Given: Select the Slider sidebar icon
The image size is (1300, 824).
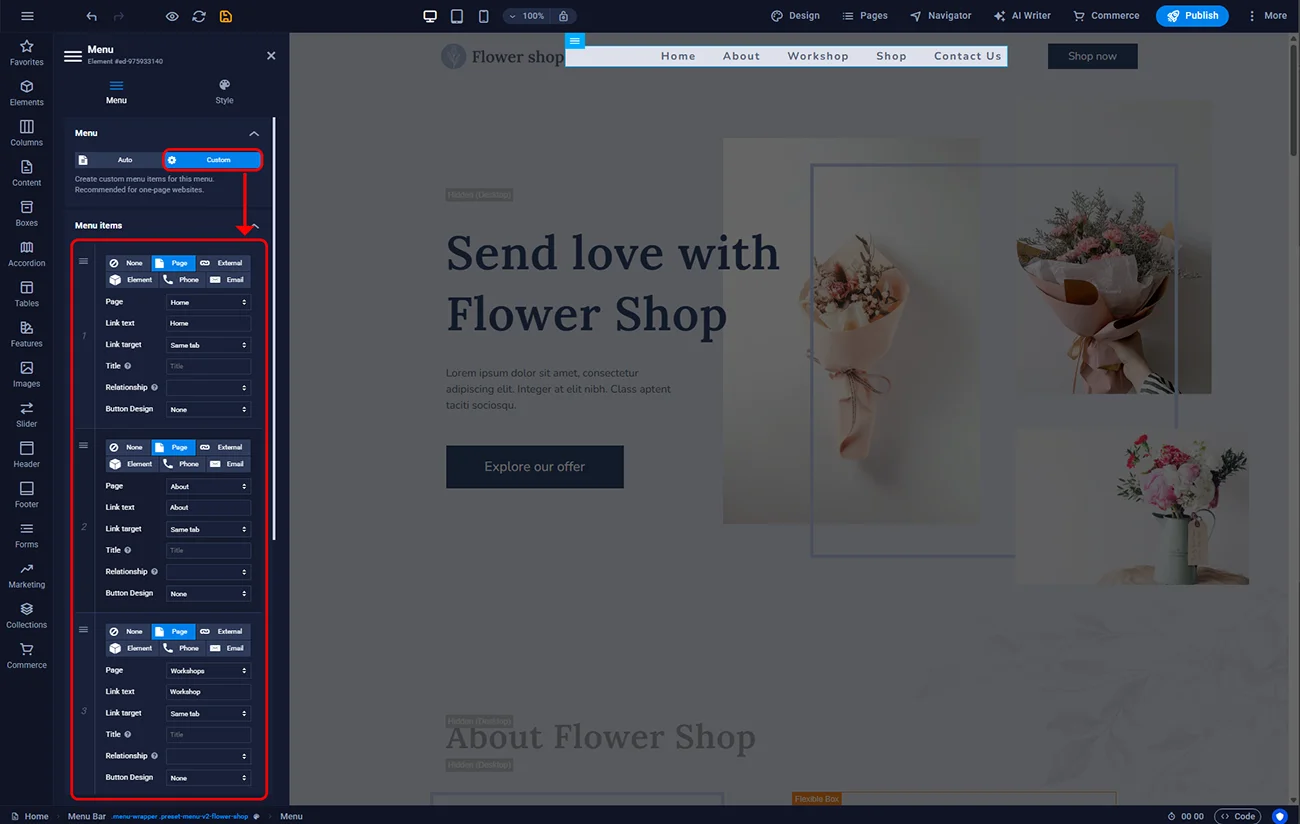Looking at the screenshot, I should (27, 414).
